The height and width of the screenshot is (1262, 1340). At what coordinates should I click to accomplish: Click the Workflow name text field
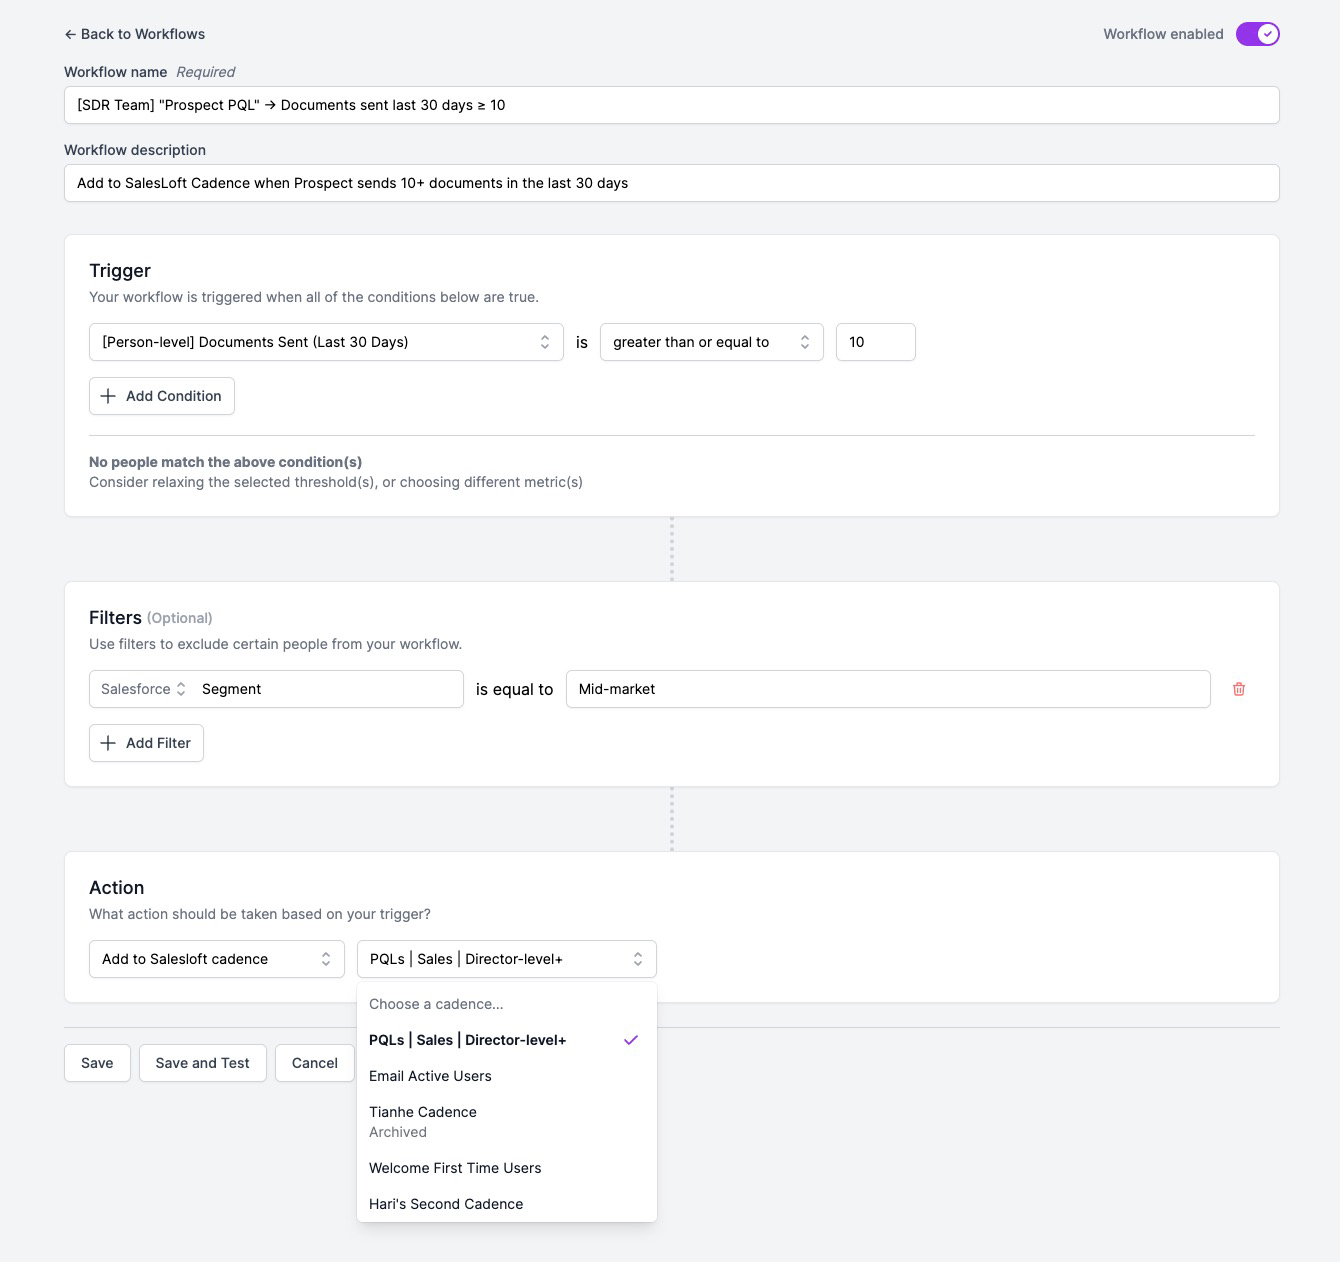(x=671, y=105)
